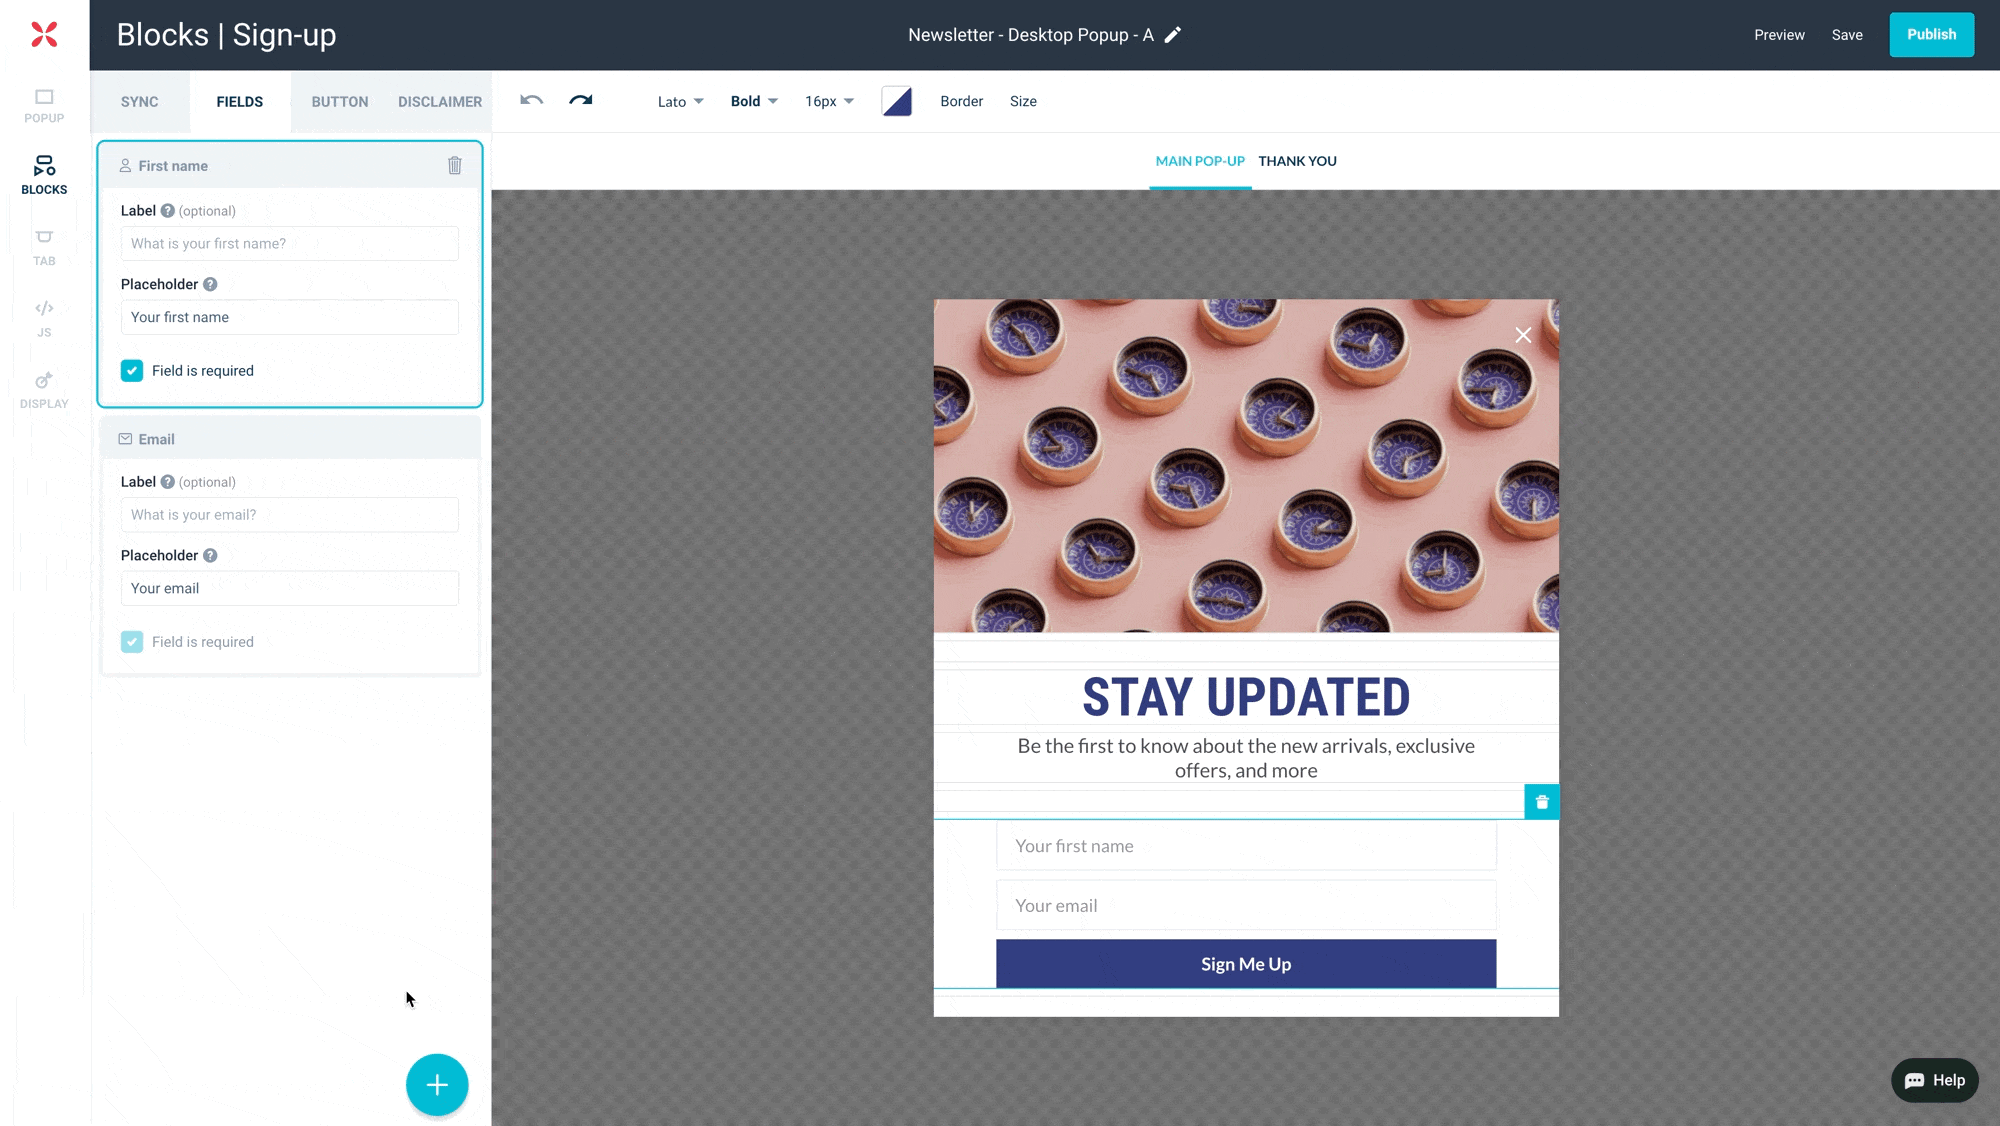Image resolution: width=2000 pixels, height=1126 pixels.
Task: Select the Thank You view tab
Action: coord(1297,161)
